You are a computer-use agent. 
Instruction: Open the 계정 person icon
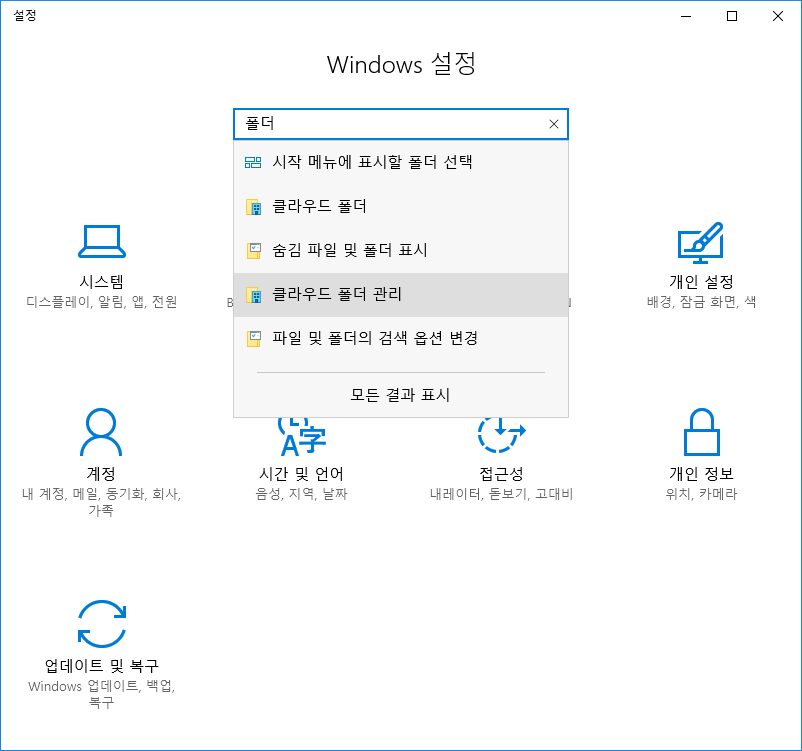[x=101, y=432]
